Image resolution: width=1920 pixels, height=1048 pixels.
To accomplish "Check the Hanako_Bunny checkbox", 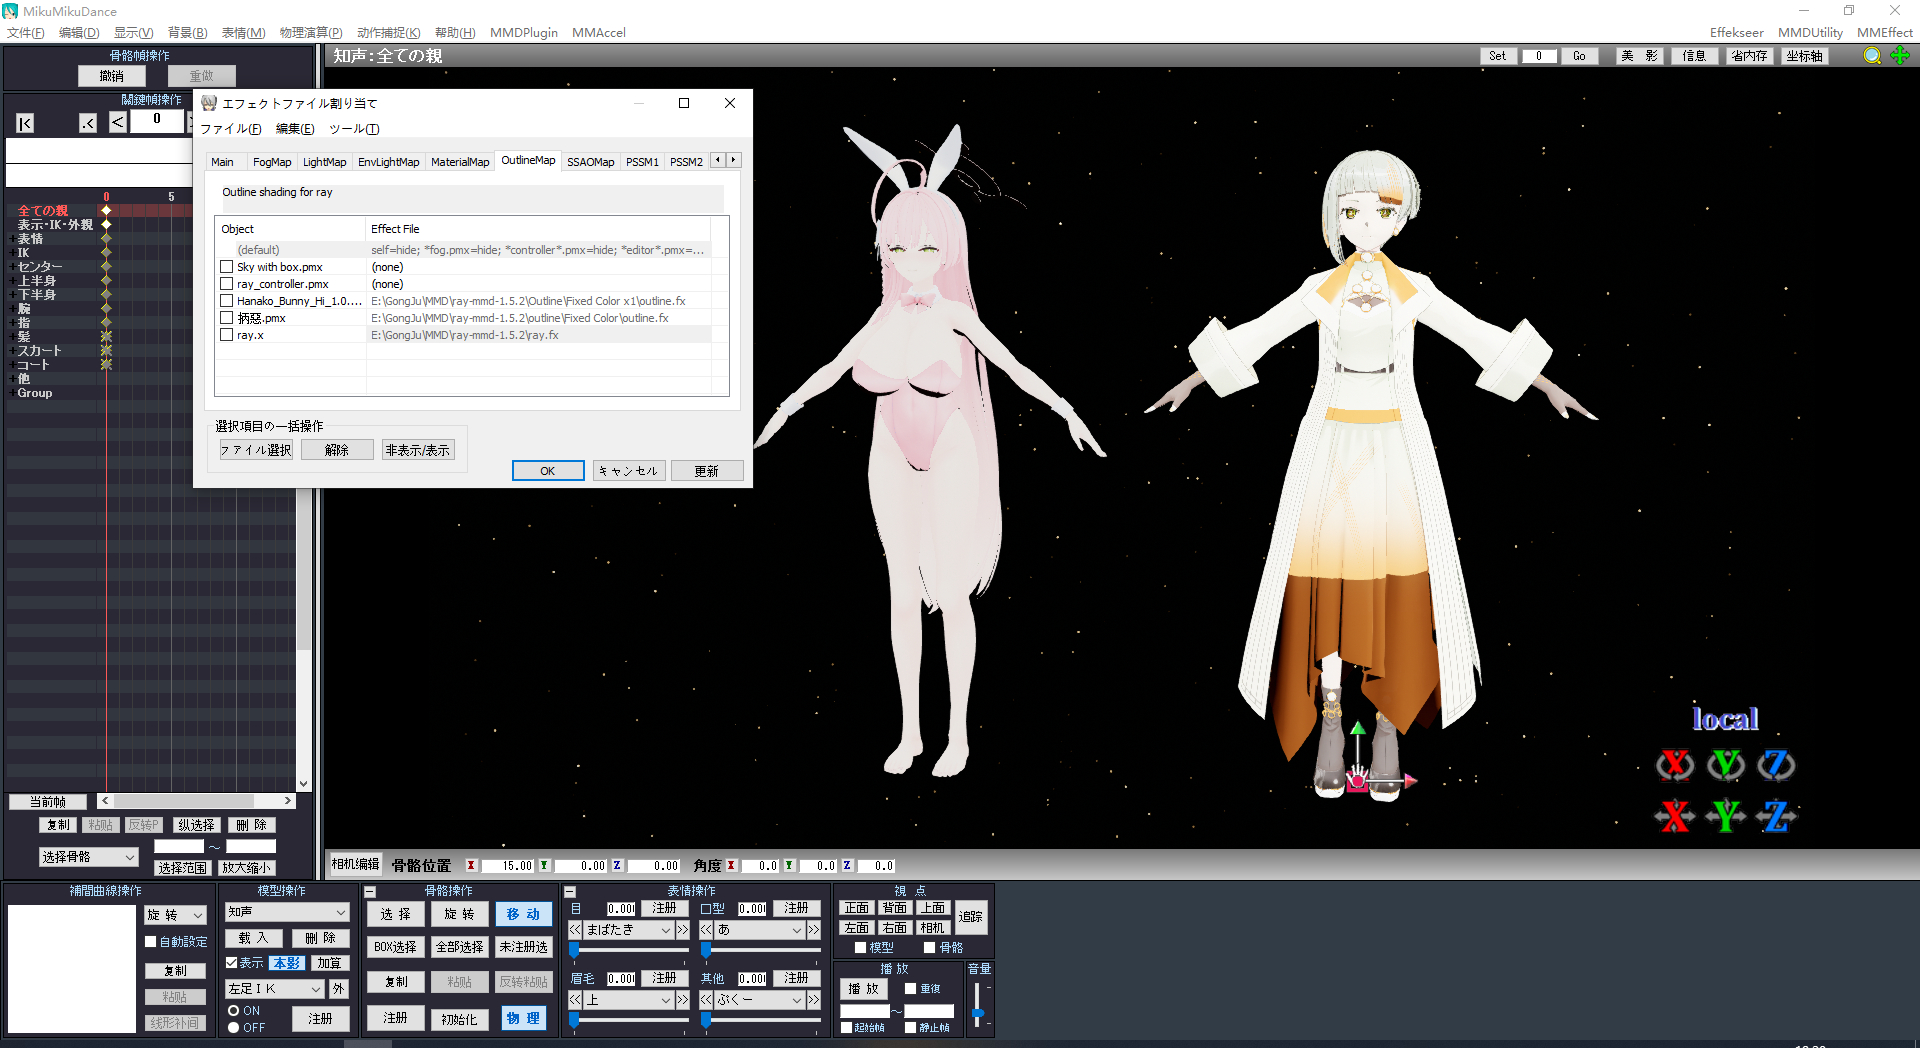I will [x=227, y=301].
